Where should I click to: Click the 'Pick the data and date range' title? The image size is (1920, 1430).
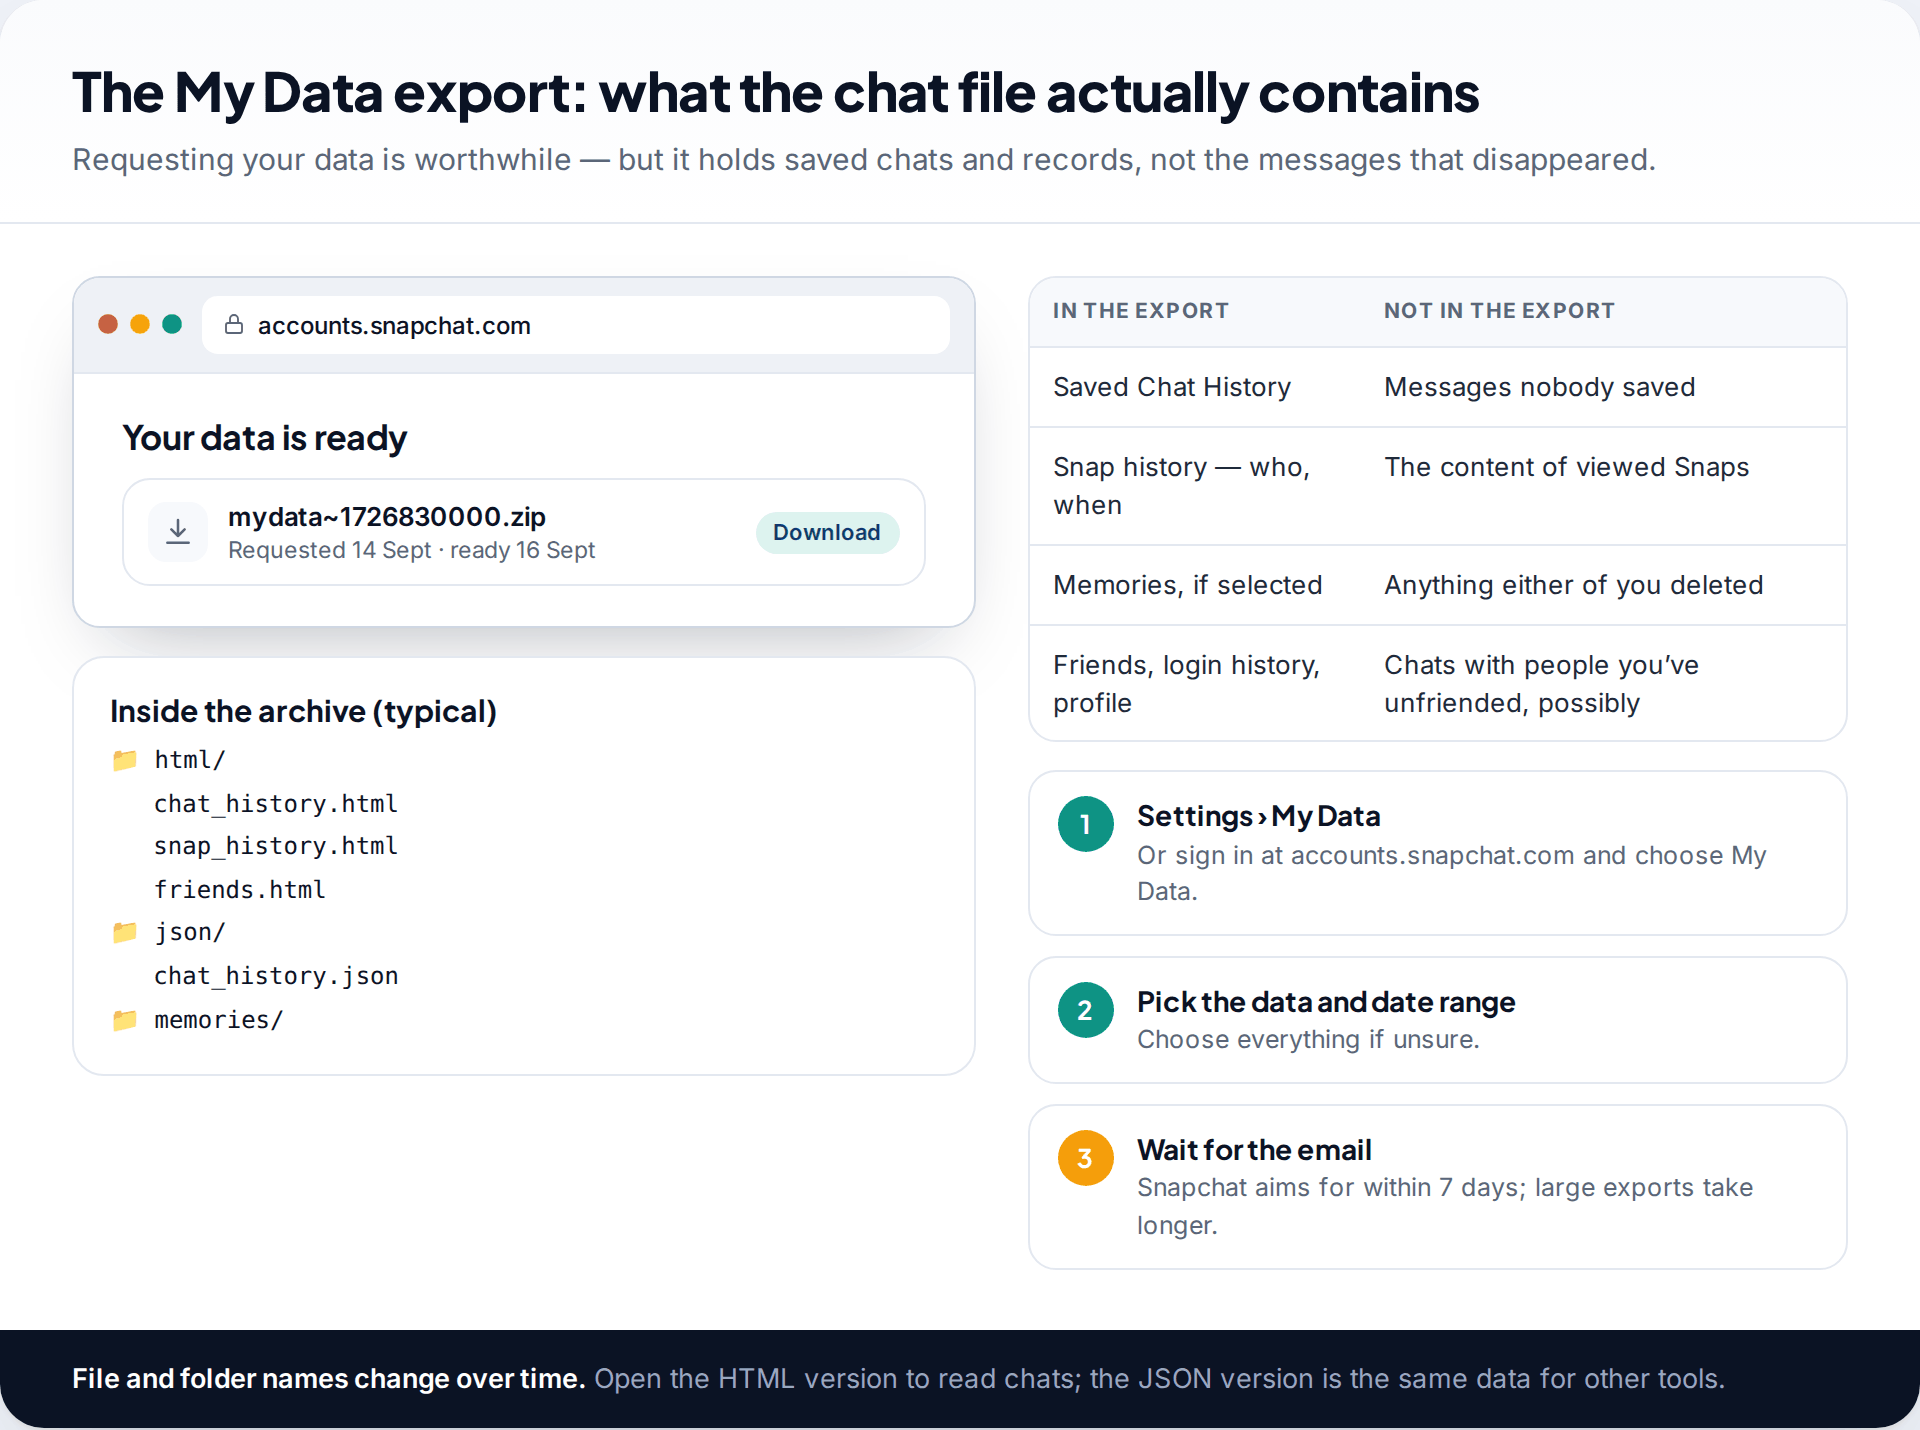1326,1002
